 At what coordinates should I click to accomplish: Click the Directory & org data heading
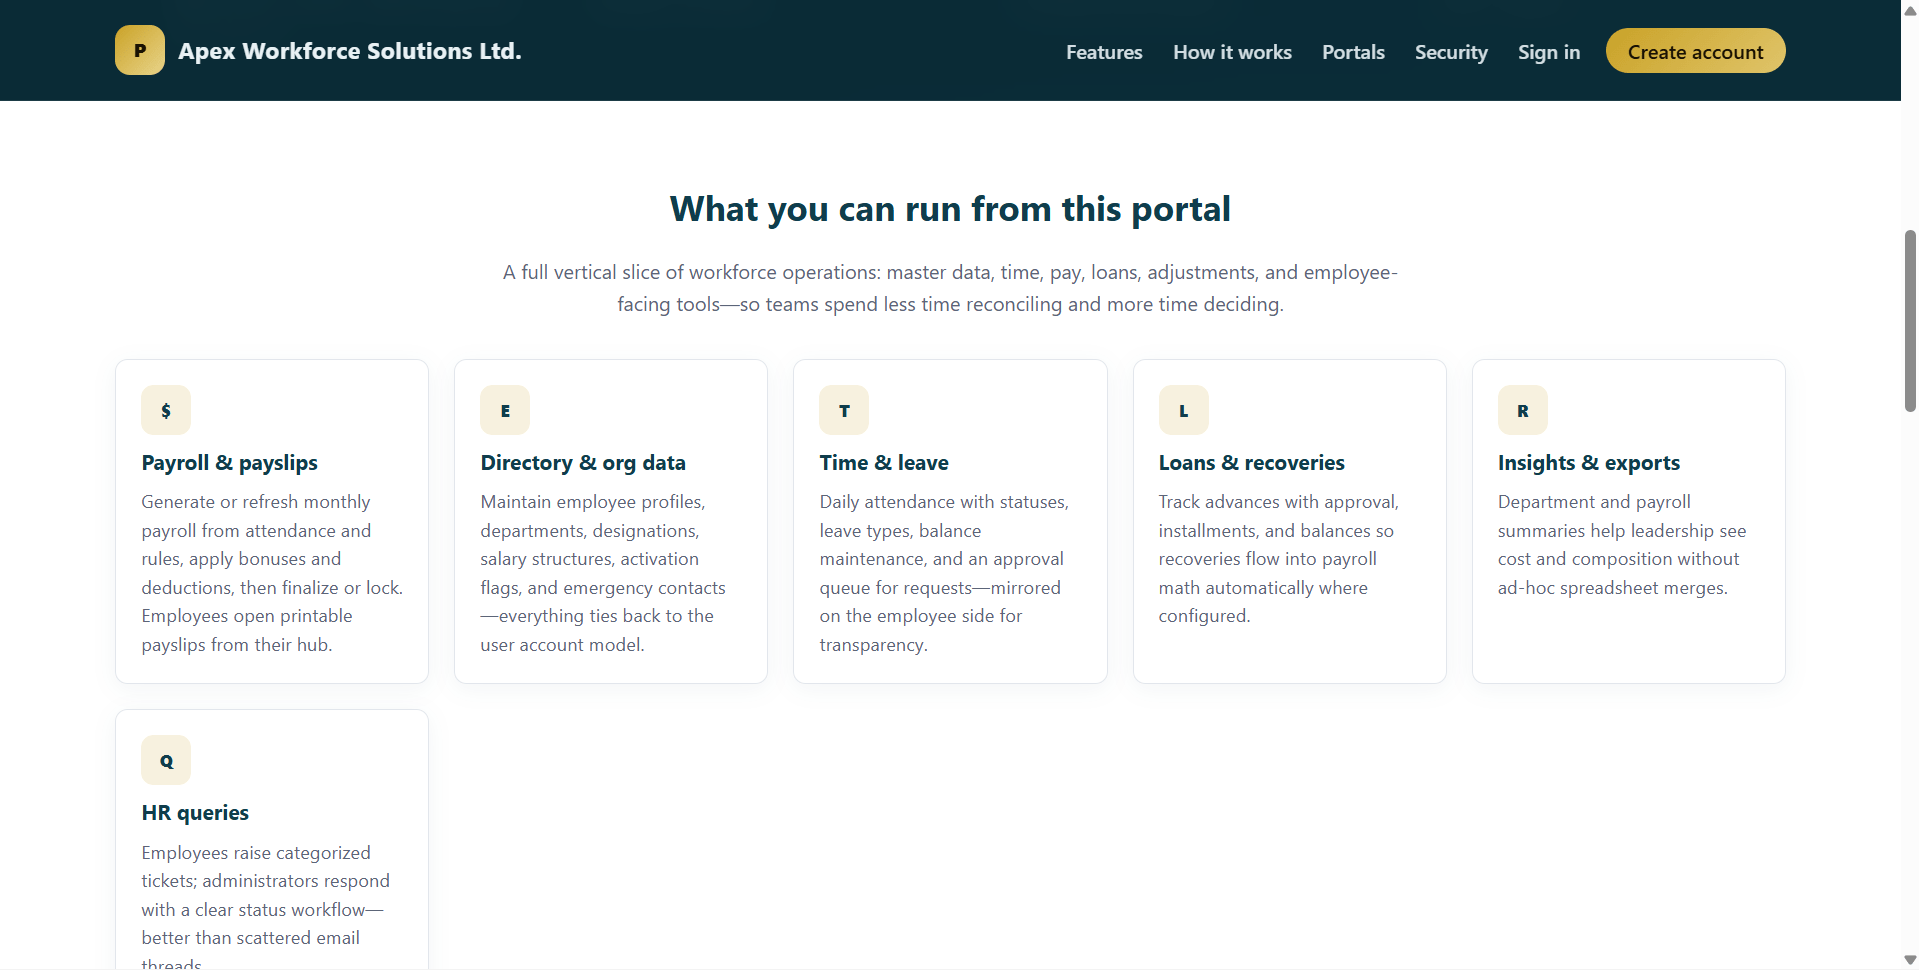tap(583, 463)
